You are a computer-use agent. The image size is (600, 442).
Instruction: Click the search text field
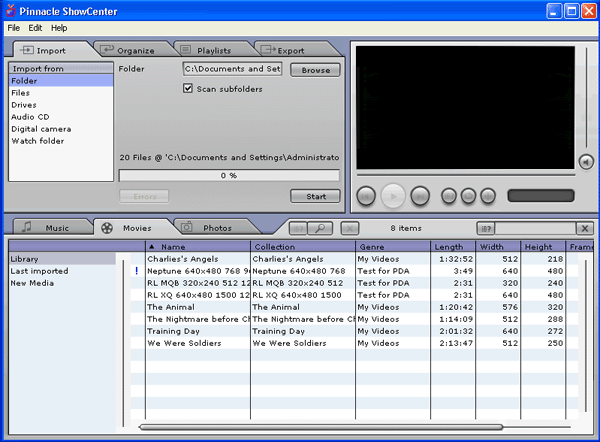pos(535,228)
